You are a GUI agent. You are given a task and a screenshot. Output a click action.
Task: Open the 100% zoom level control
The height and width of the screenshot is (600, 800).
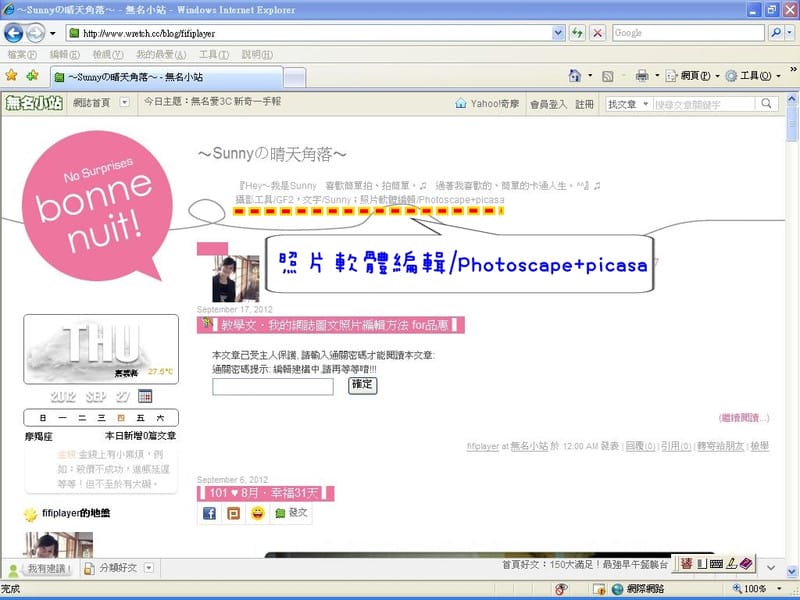pyautogui.click(x=760, y=589)
